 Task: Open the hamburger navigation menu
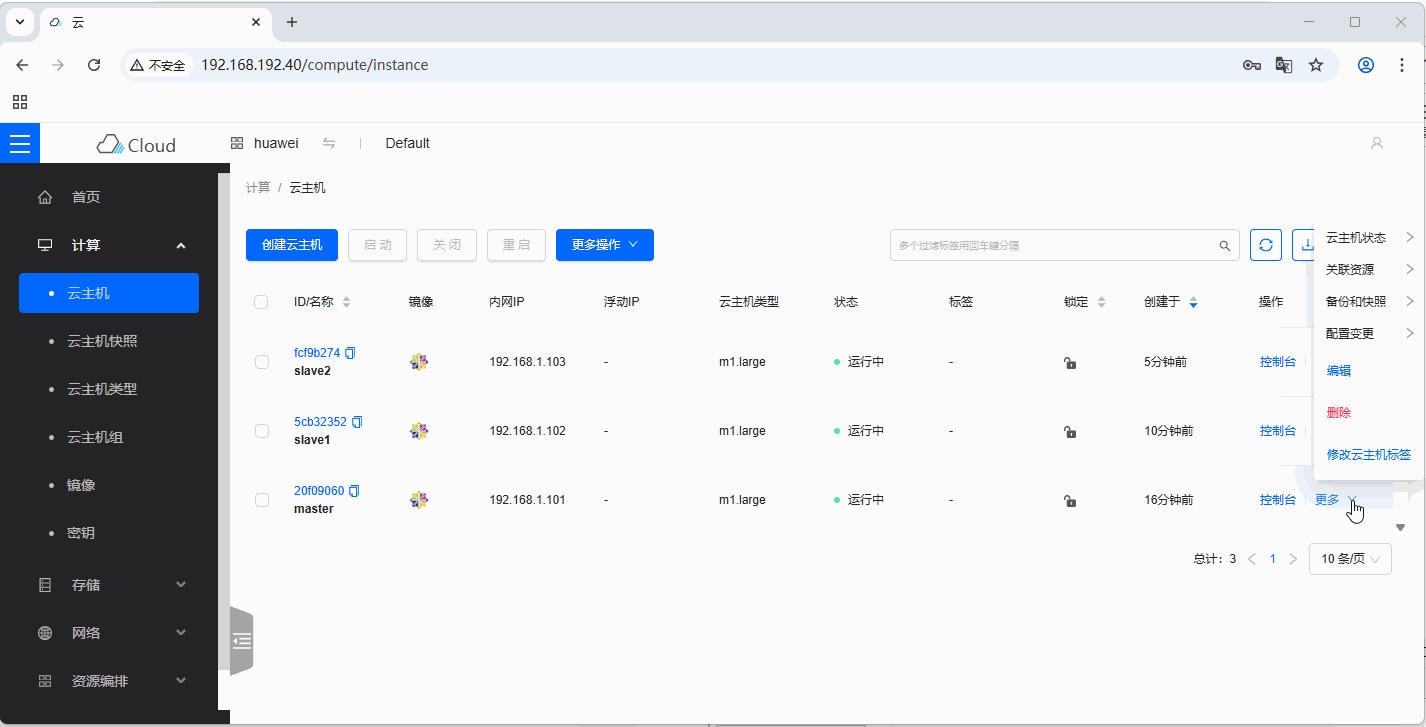[20, 143]
